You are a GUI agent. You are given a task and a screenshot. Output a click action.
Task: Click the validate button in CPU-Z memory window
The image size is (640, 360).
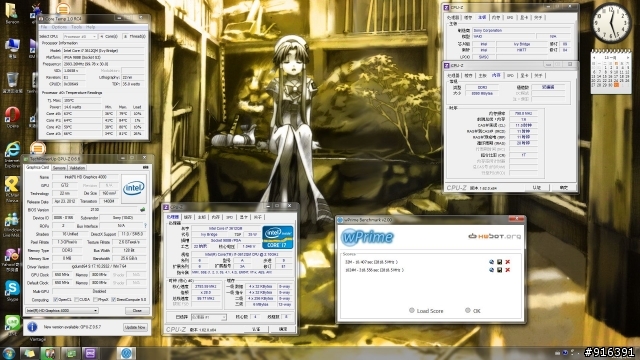click(537, 188)
